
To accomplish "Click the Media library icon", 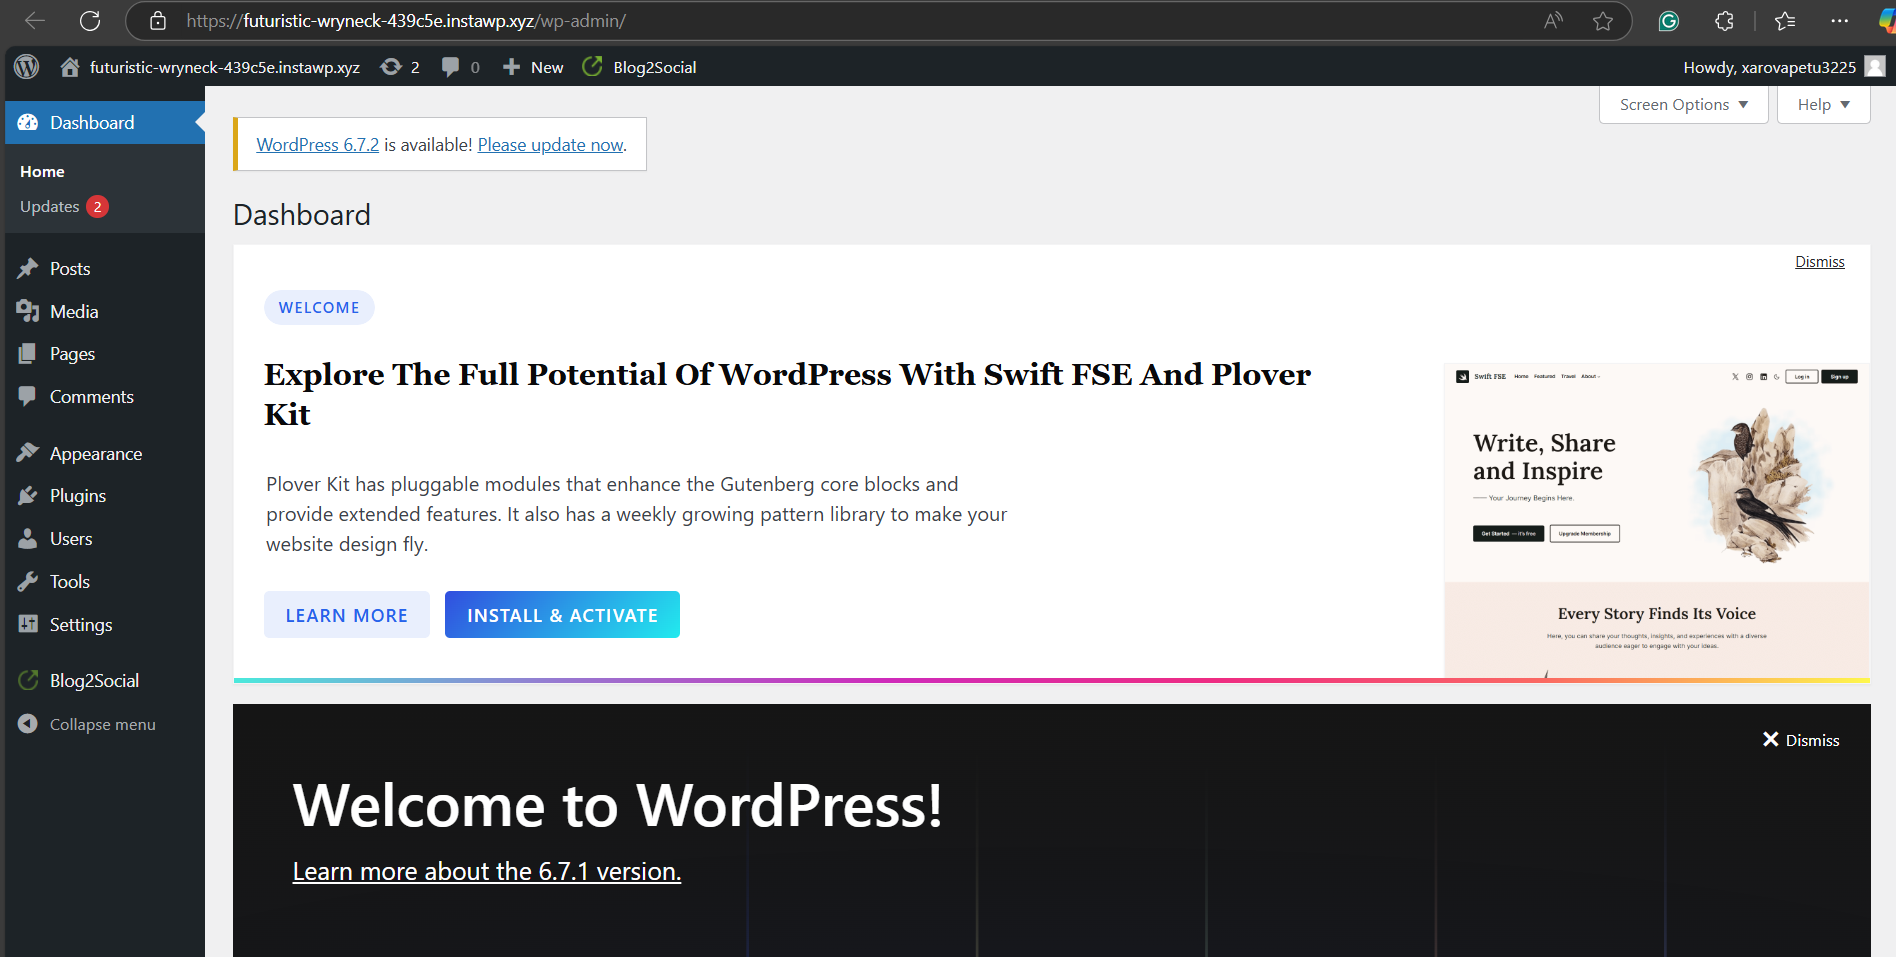I will (28, 311).
